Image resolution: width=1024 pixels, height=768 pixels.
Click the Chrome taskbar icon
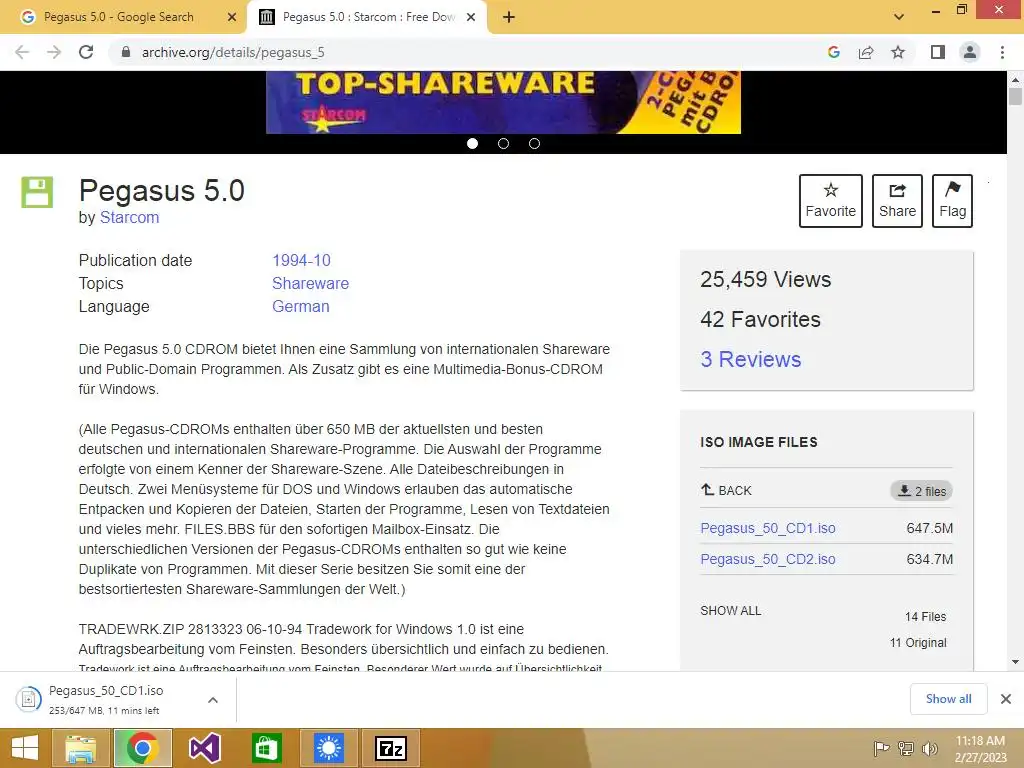tap(143, 748)
